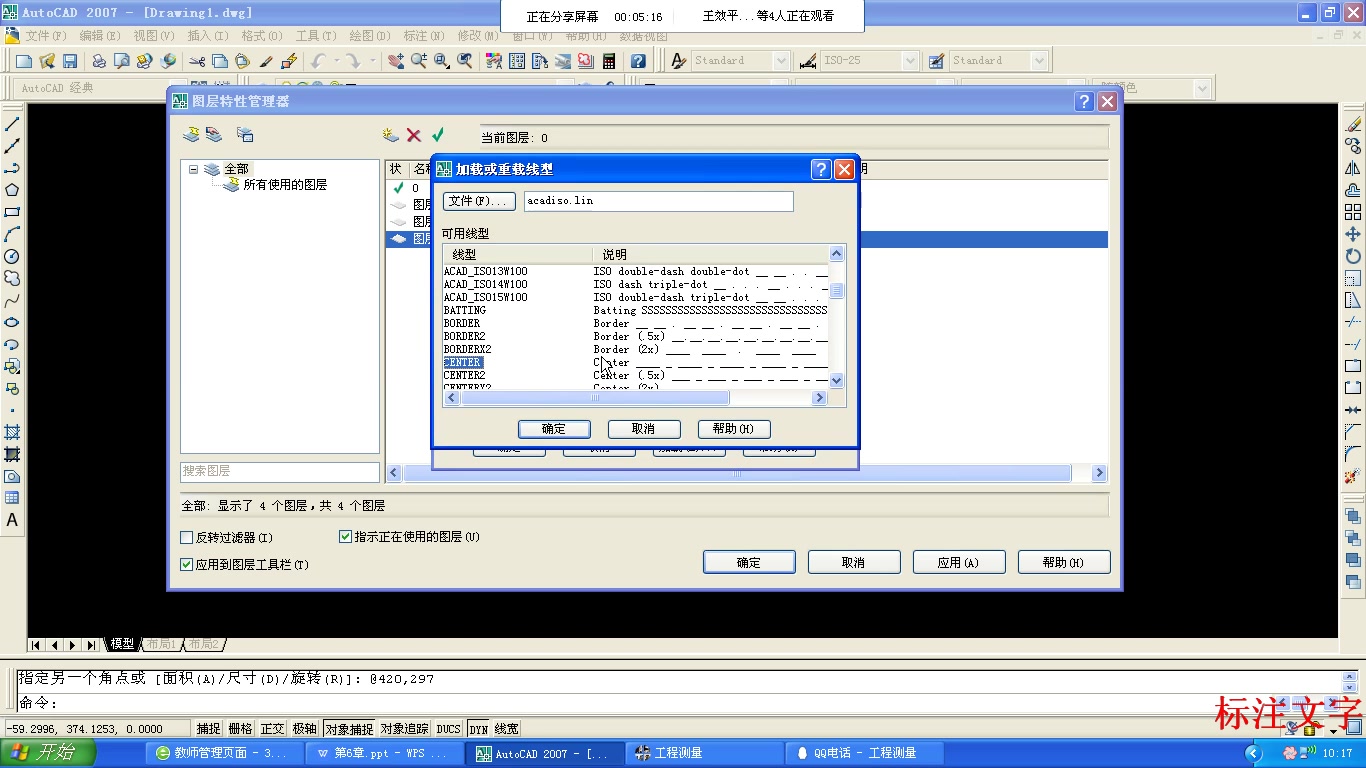Open the 编辑(E) menu

99,36
